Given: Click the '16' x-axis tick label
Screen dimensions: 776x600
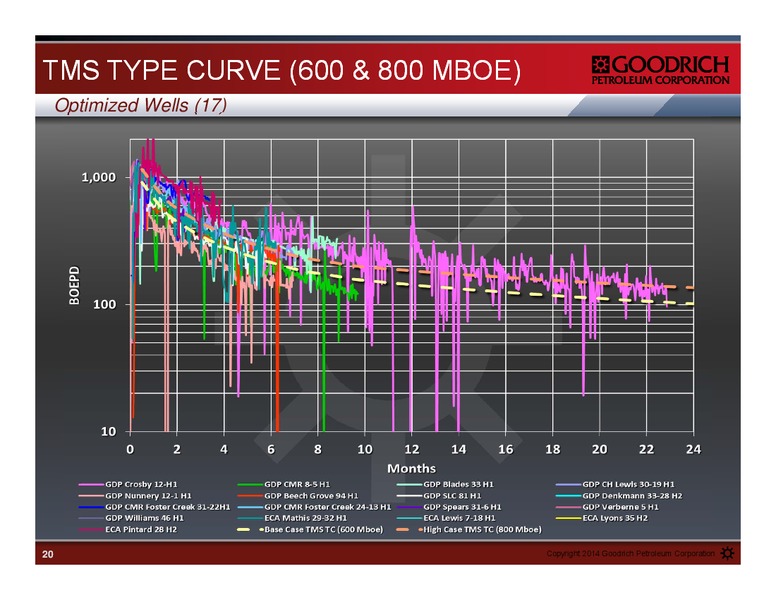Looking at the screenshot, I should [506, 449].
